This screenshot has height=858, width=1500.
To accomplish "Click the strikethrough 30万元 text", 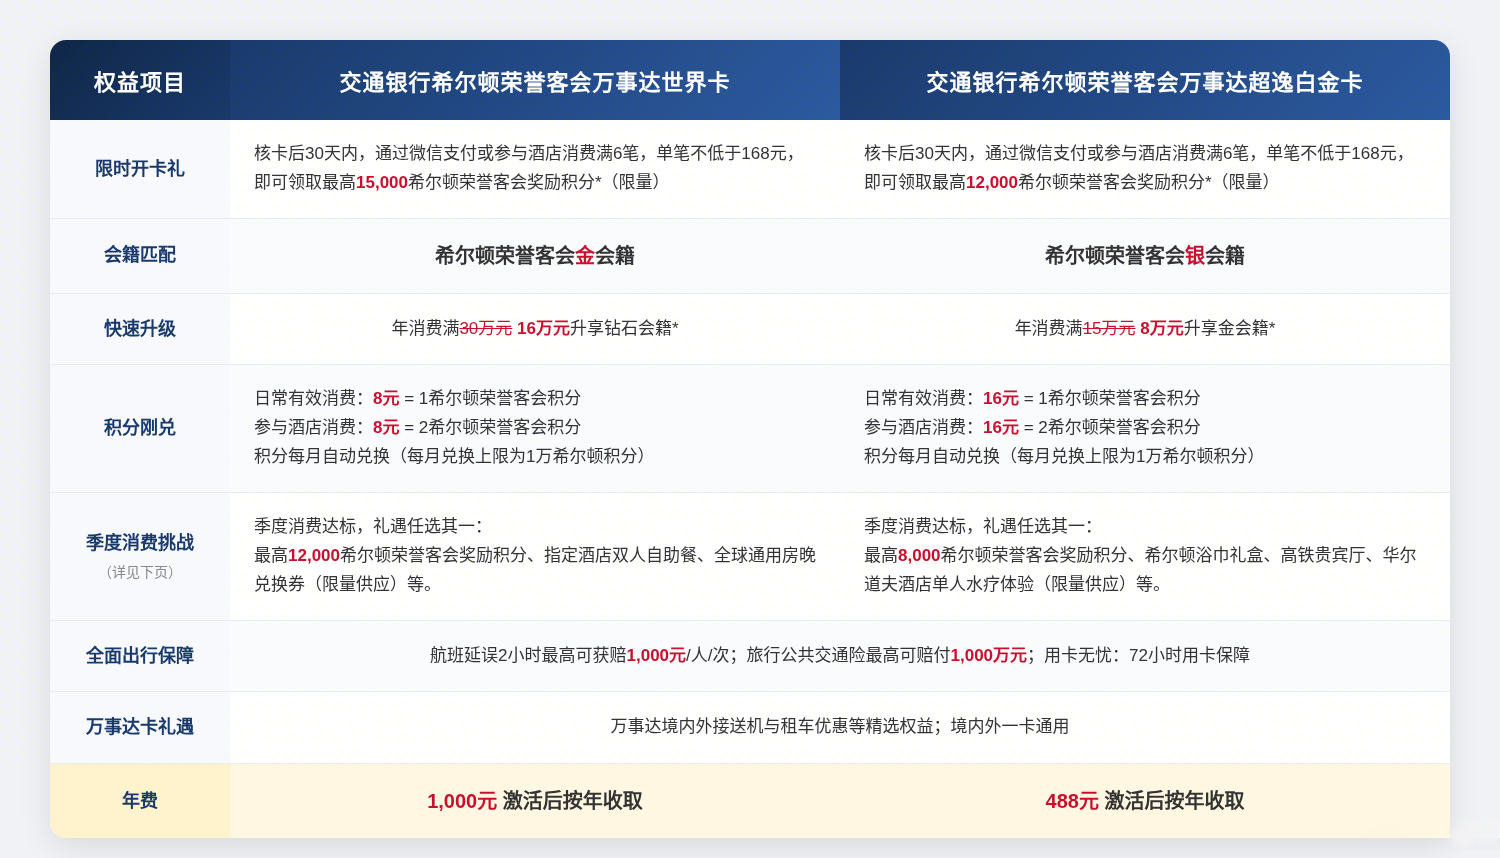I will coord(486,328).
